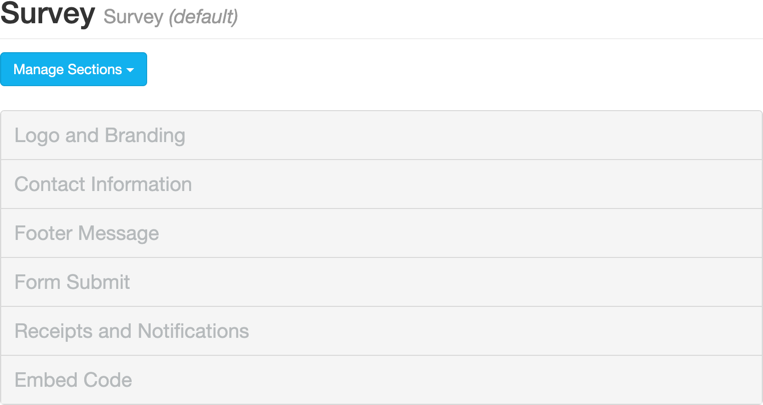Expand the Logo and Branding section
The width and height of the screenshot is (763, 405).
pos(381,135)
